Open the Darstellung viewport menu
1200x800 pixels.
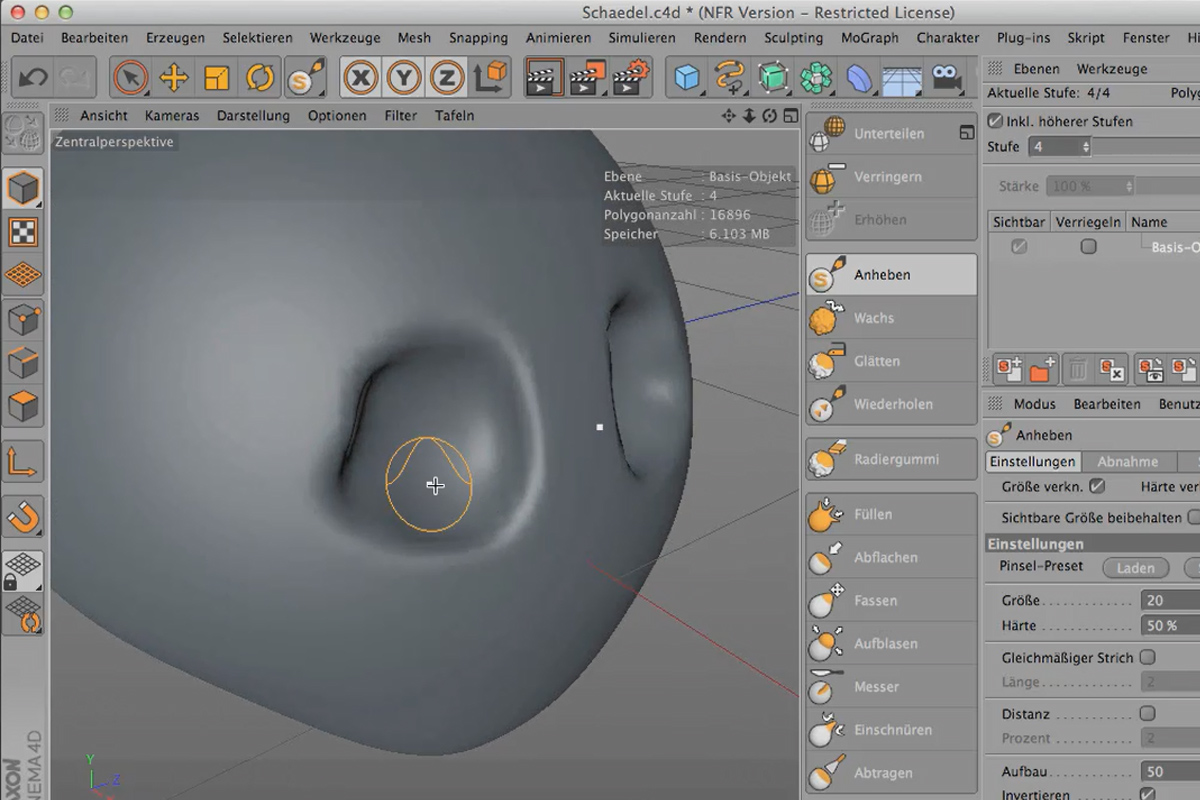[x=253, y=115]
